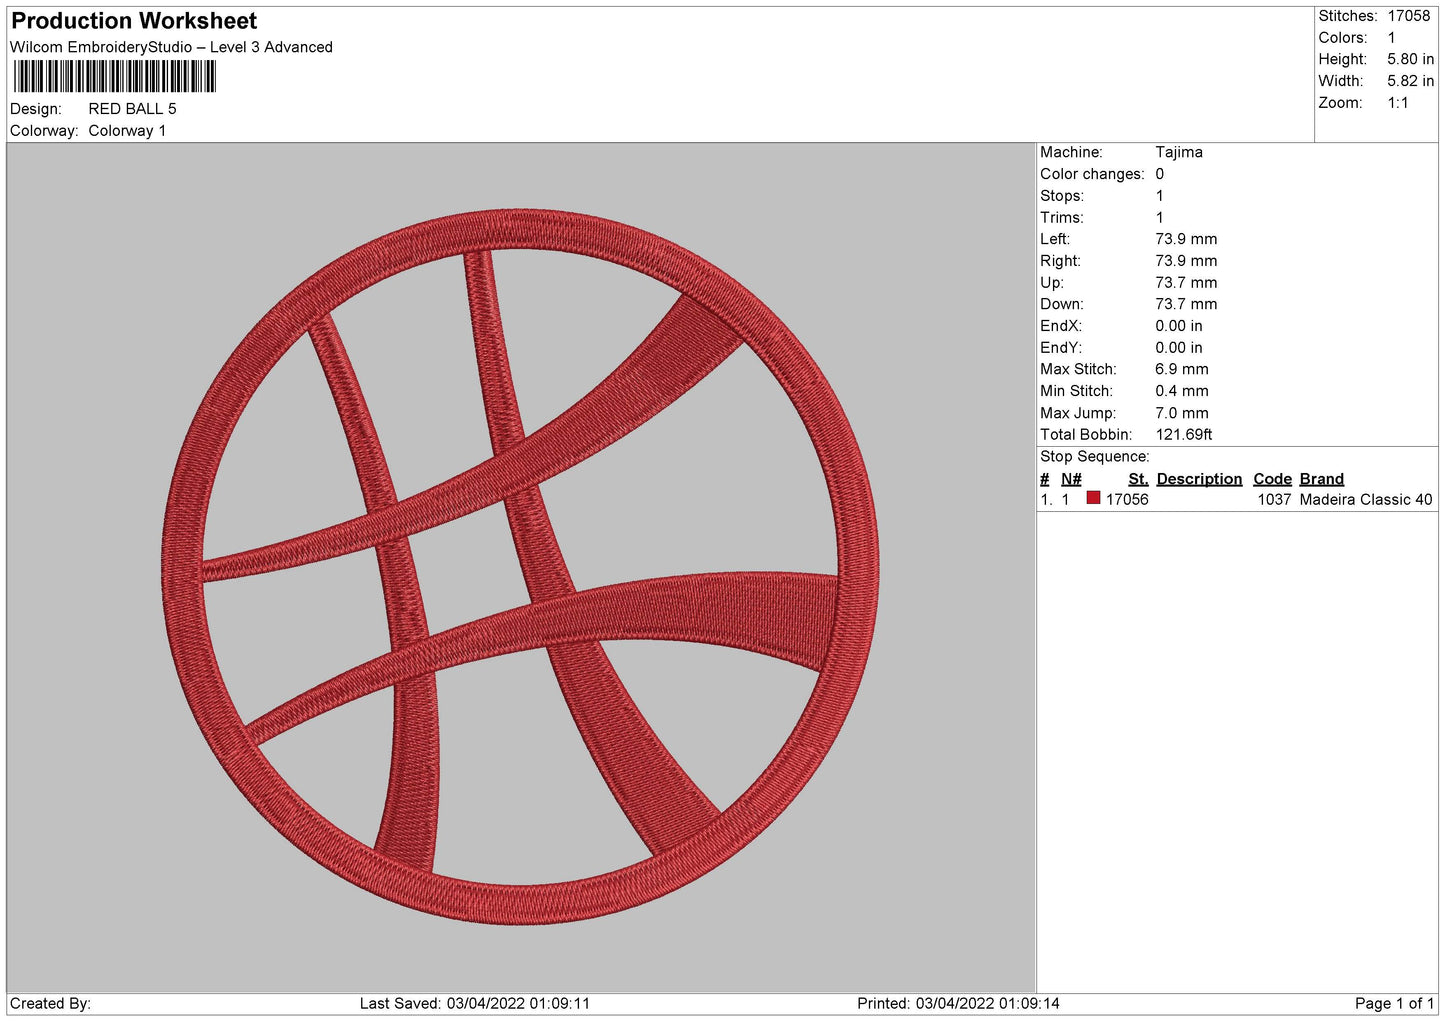Viewport: 1445px width, 1021px height.
Task: Select the 'Colorway 1' value
Action: [x=127, y=131]
